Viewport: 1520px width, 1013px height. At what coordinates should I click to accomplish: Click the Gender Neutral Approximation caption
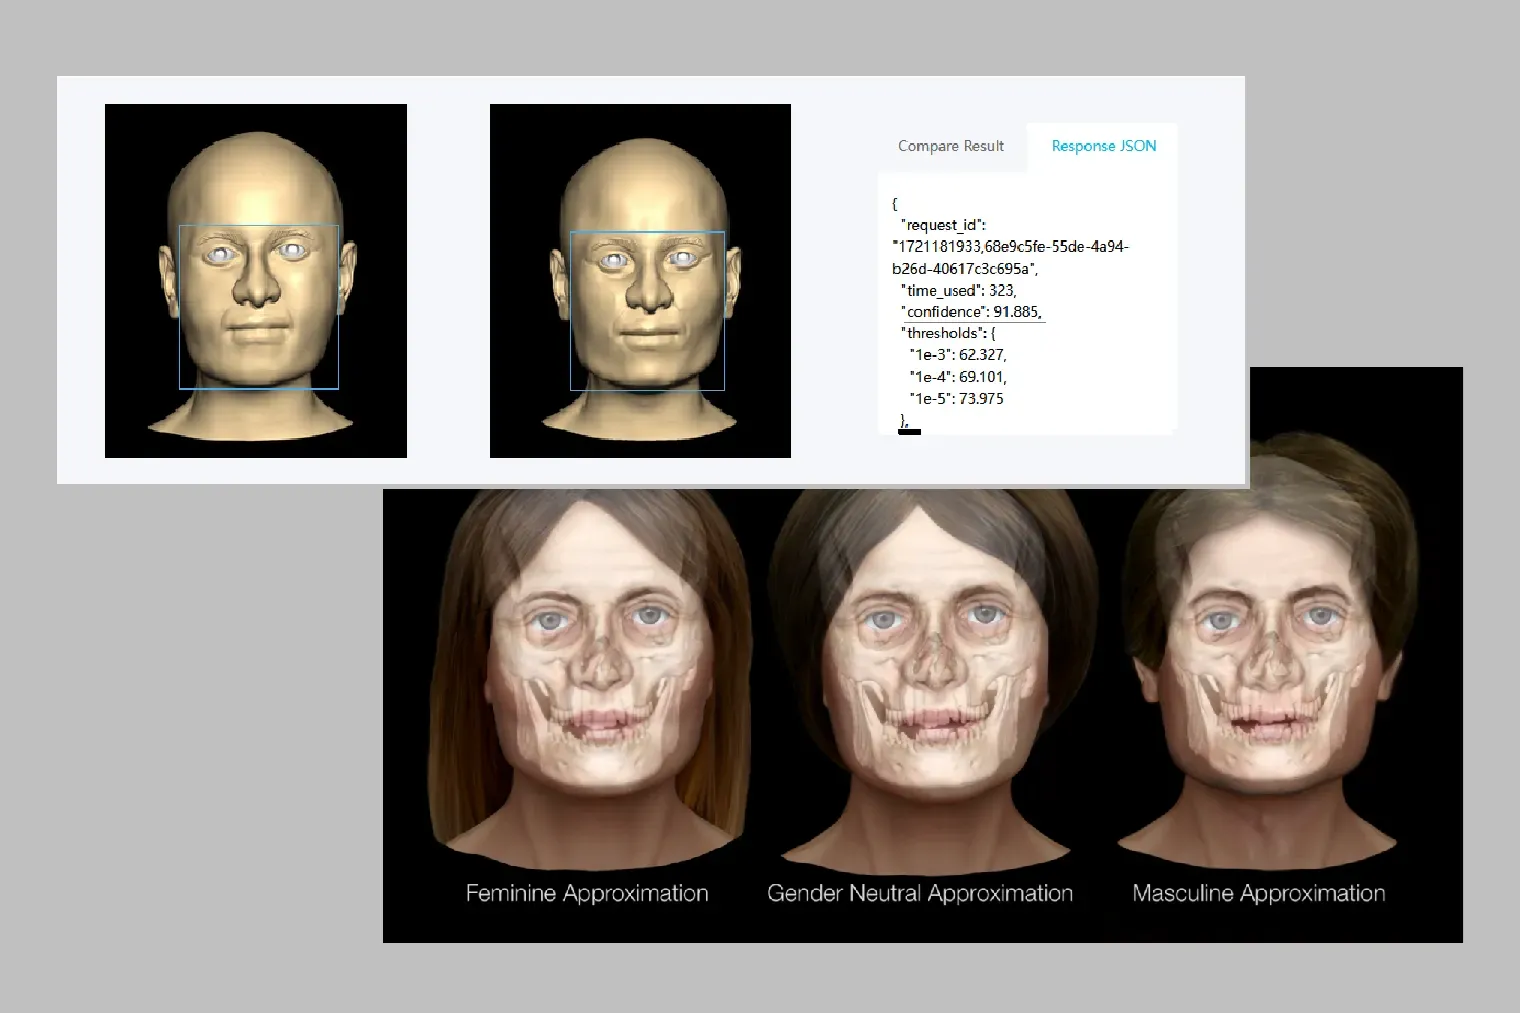tap(919, 893)
